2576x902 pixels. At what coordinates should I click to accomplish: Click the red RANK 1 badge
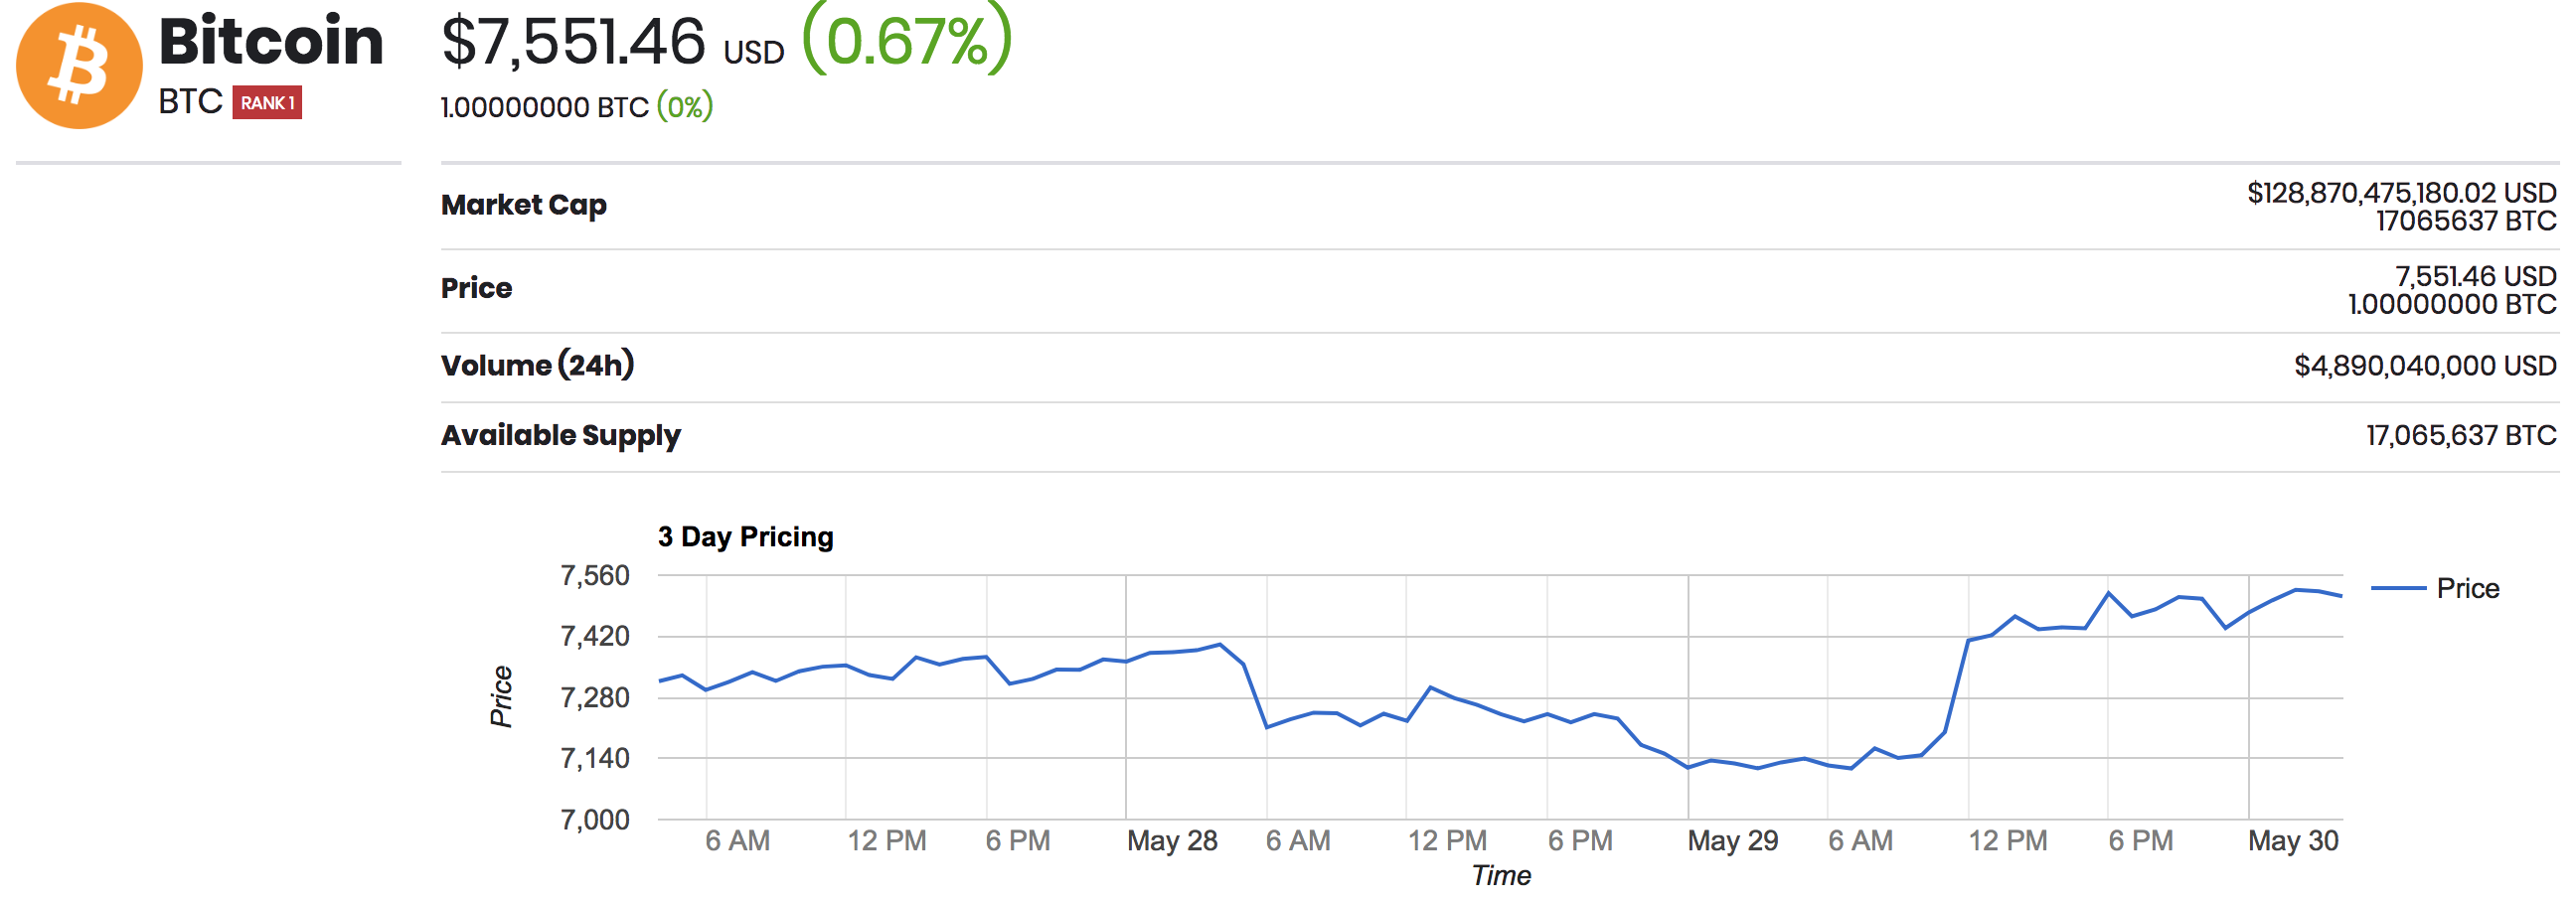267,103
